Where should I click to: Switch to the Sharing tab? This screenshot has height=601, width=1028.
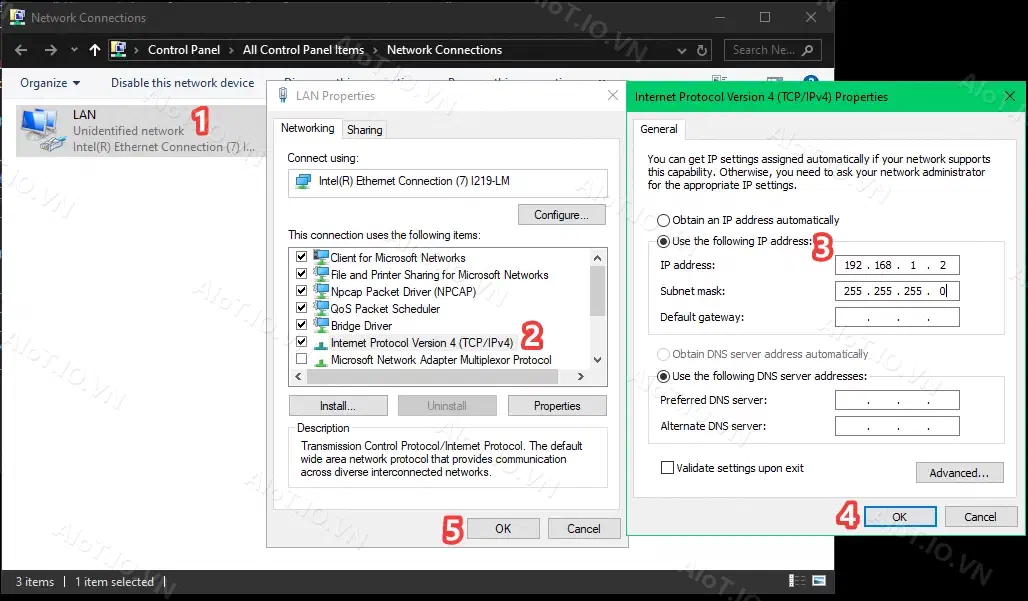pos(365,130)
